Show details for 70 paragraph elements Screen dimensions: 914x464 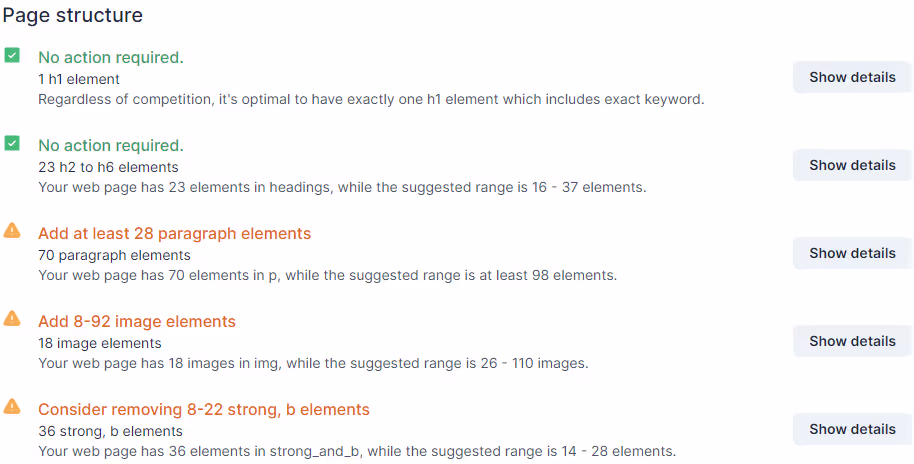pos(852,253)
